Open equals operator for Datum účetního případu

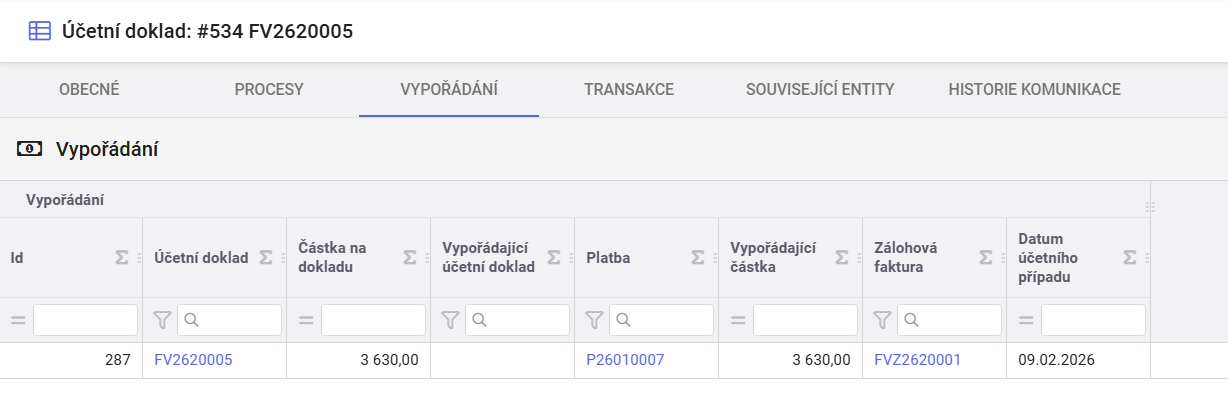pyautogui.click(x=1026, y=320)
